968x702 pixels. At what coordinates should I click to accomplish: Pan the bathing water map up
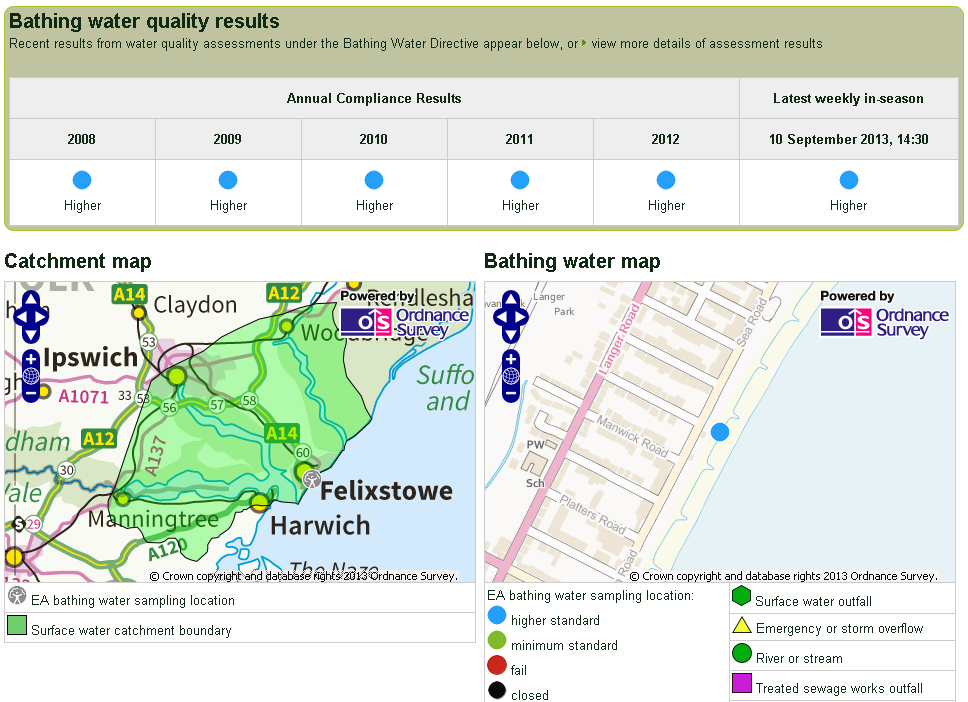(x=511, y=300)
